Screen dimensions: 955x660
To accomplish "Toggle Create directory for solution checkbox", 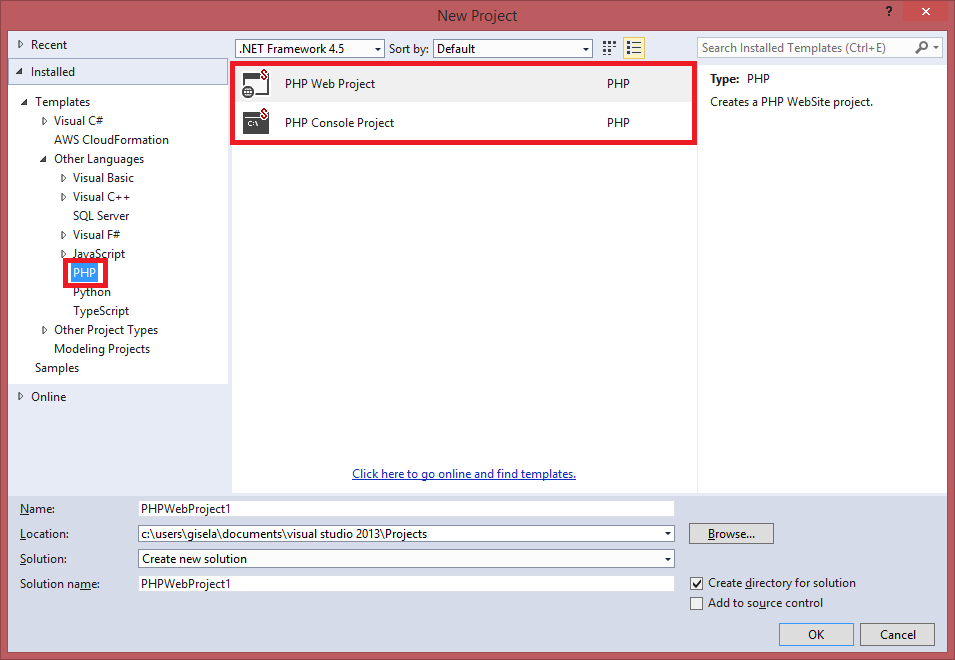I will pyautogui.click(x=696, y=583).
